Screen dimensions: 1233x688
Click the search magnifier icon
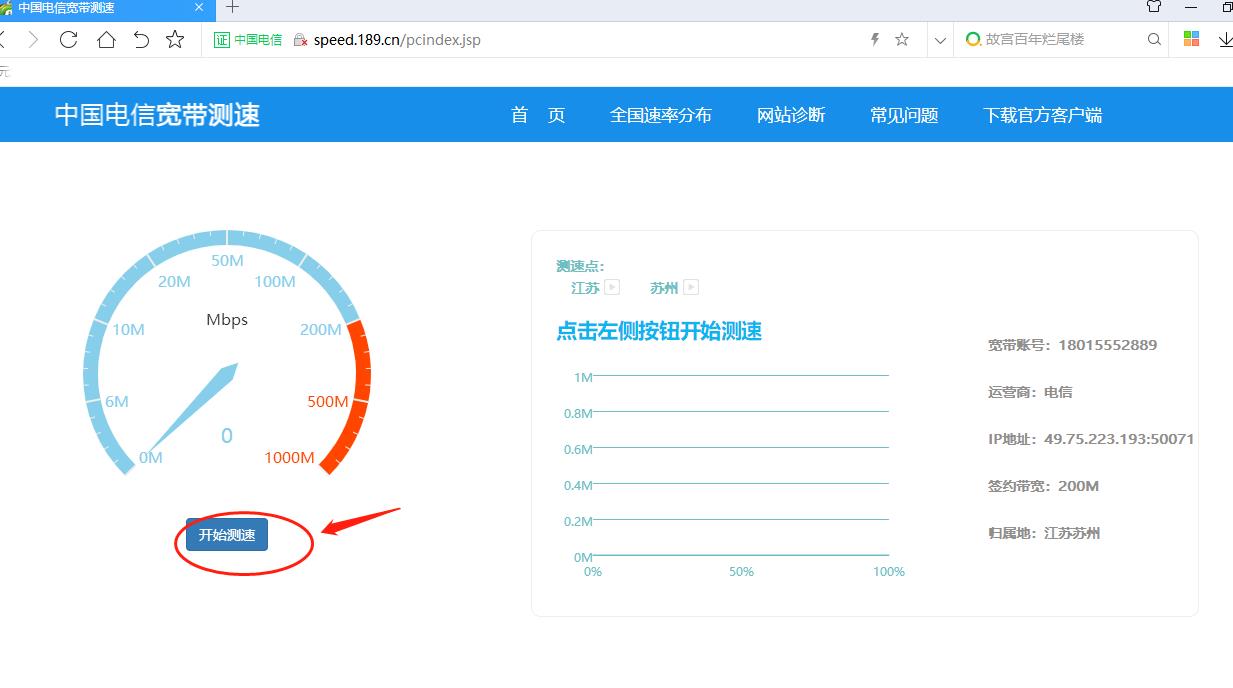click(1154, 40)
